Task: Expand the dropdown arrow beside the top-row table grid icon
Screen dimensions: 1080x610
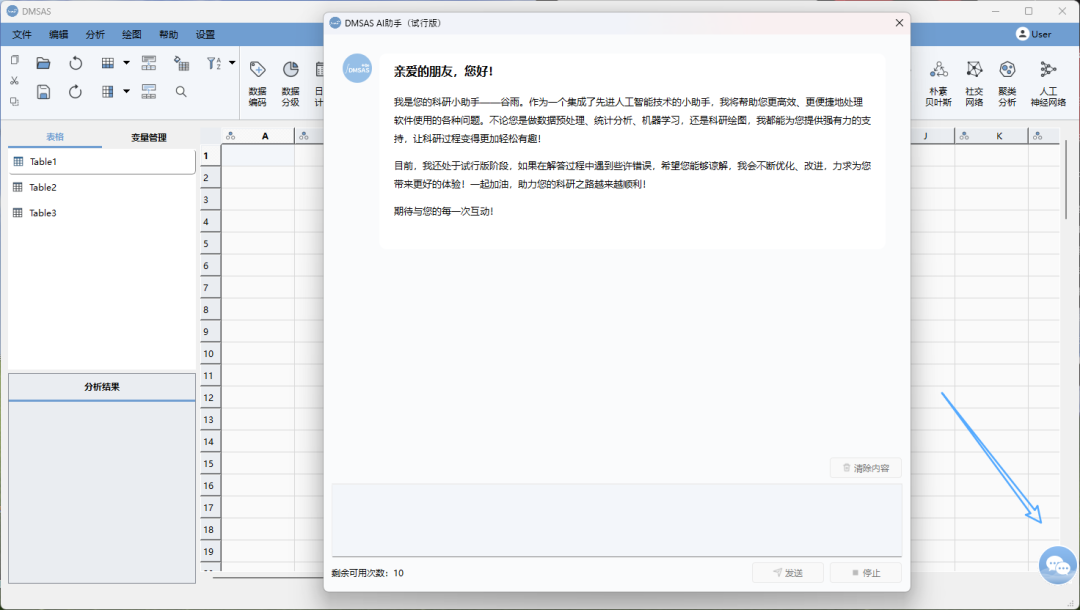Action: click(126, 63)
